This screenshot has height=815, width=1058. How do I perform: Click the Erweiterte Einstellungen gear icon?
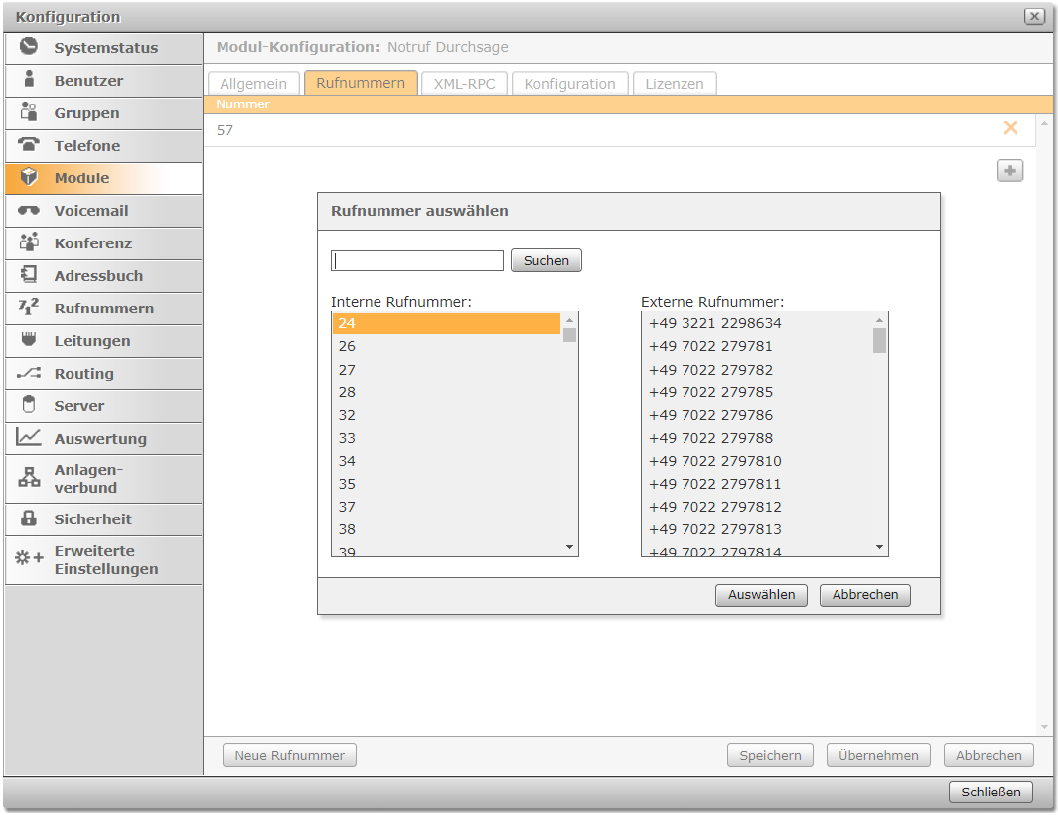tap(29, 558)
